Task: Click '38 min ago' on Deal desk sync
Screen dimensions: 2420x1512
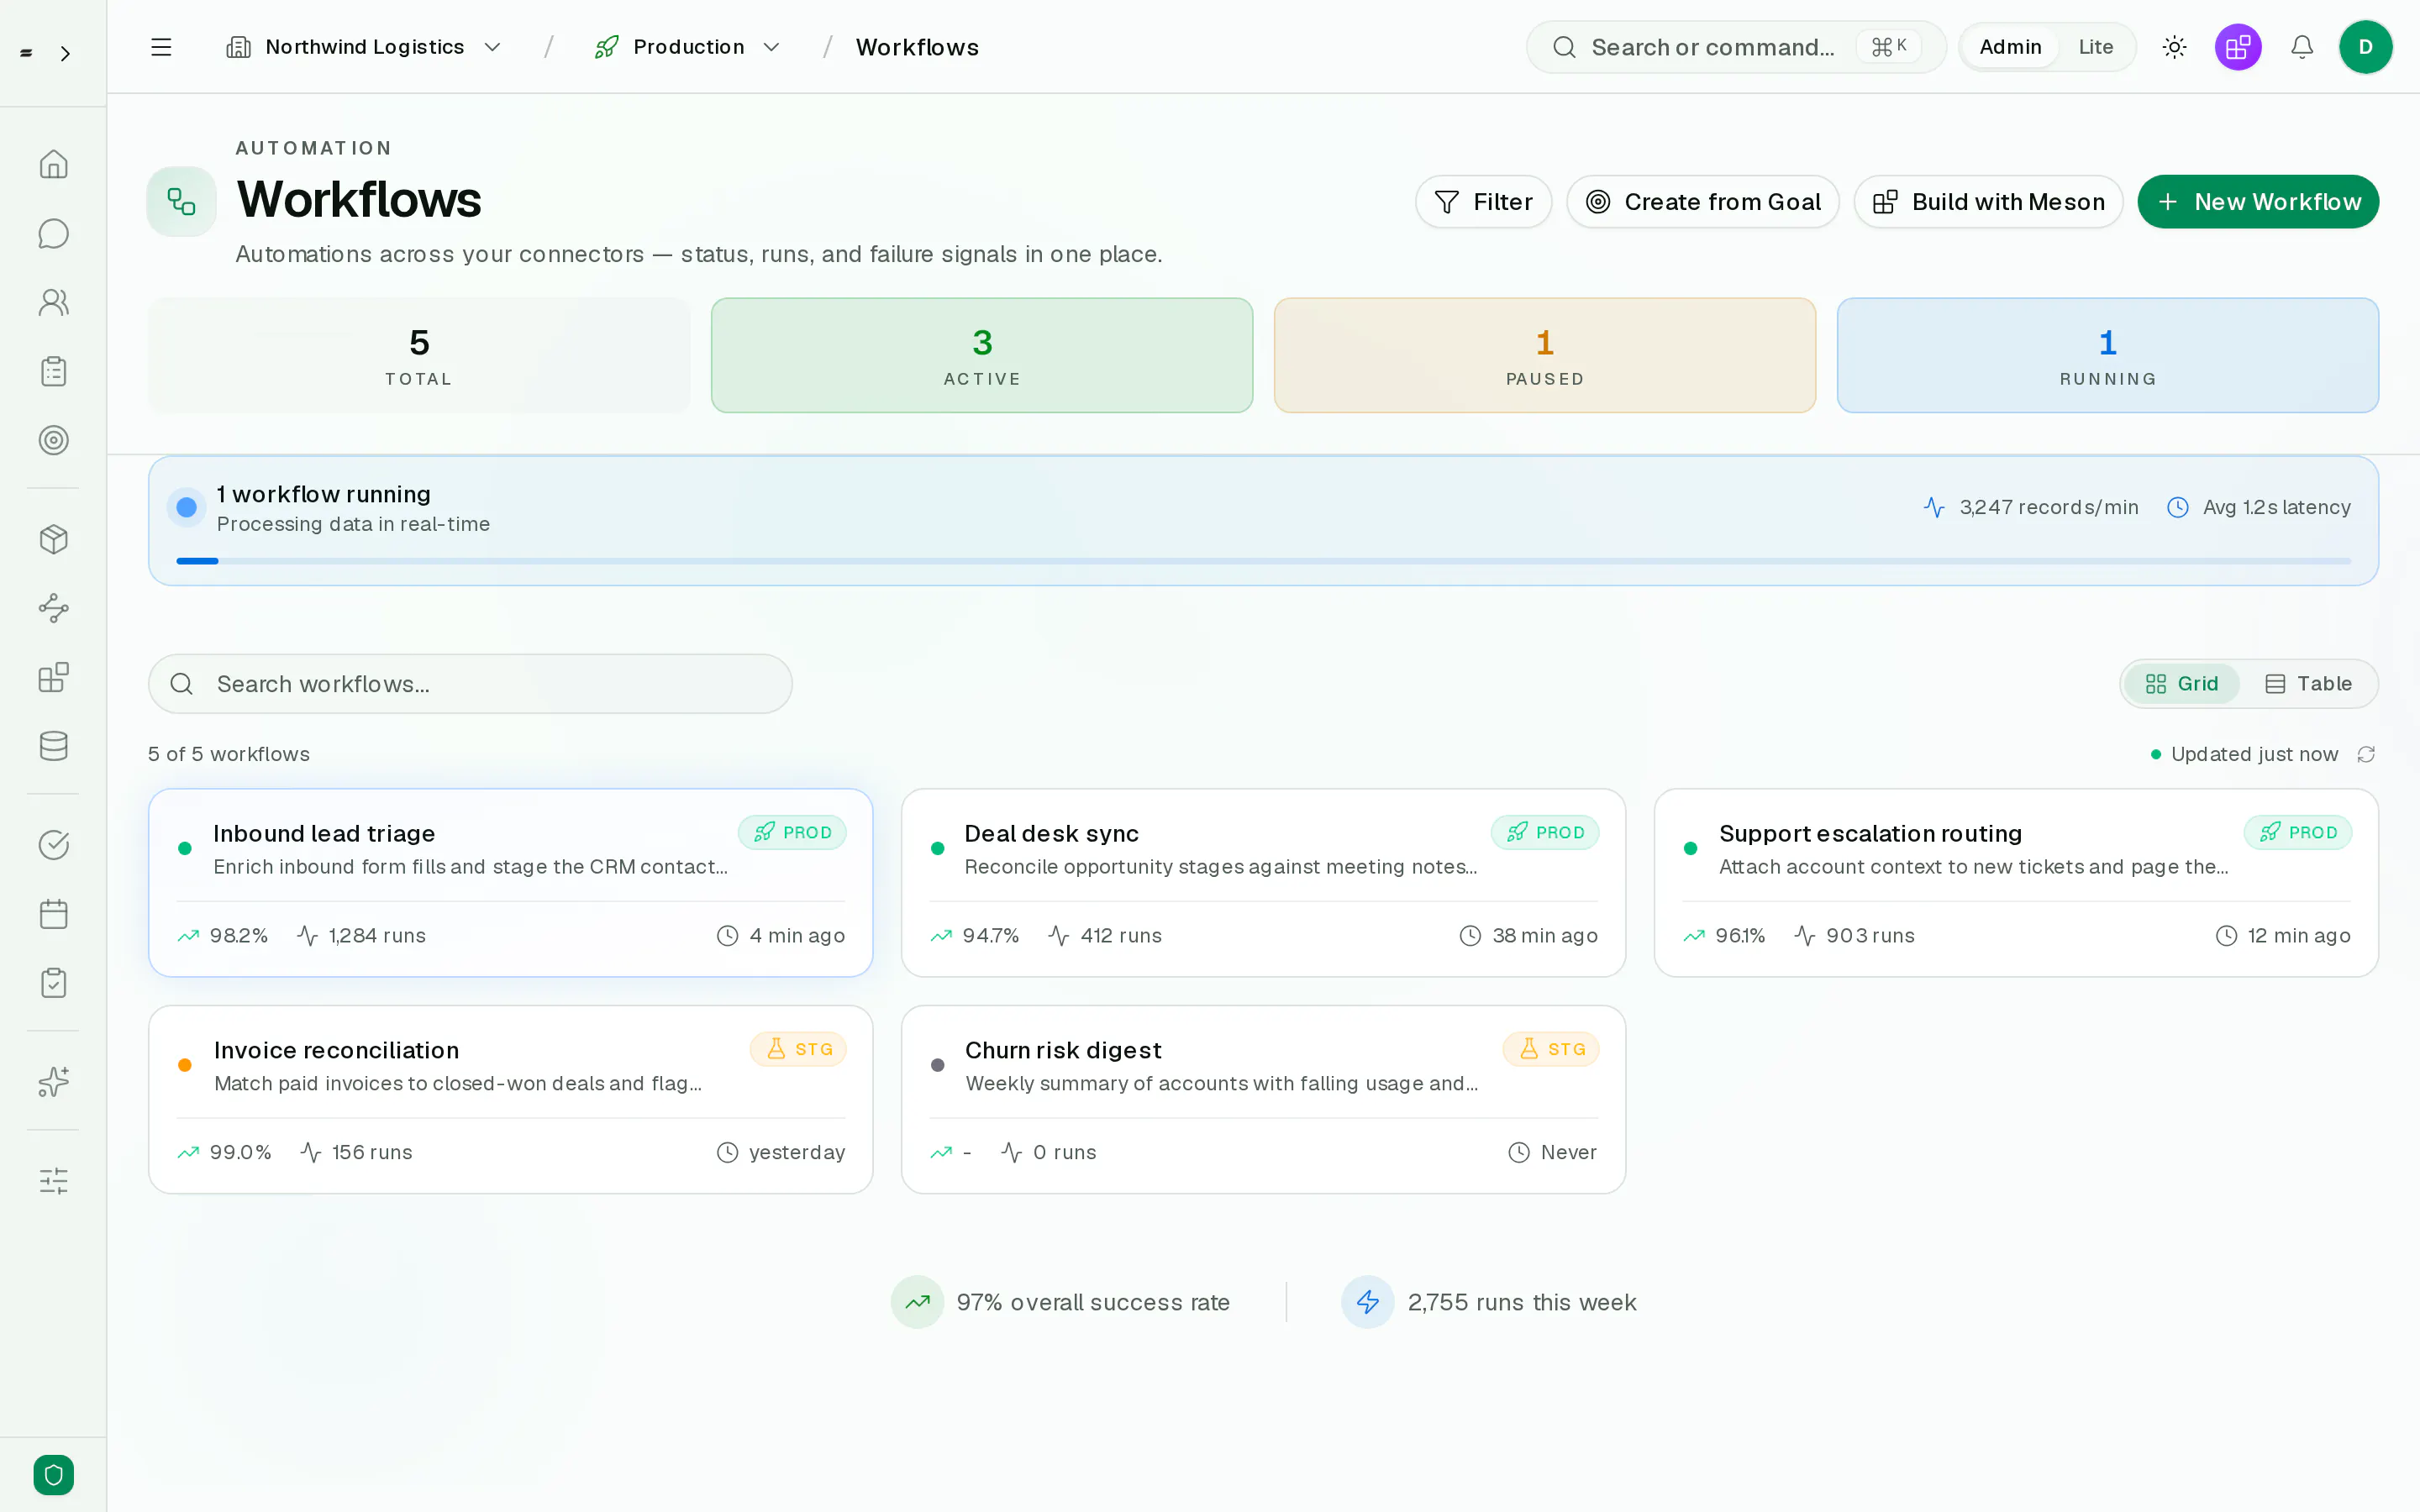Action: (x=1545, y=936)
